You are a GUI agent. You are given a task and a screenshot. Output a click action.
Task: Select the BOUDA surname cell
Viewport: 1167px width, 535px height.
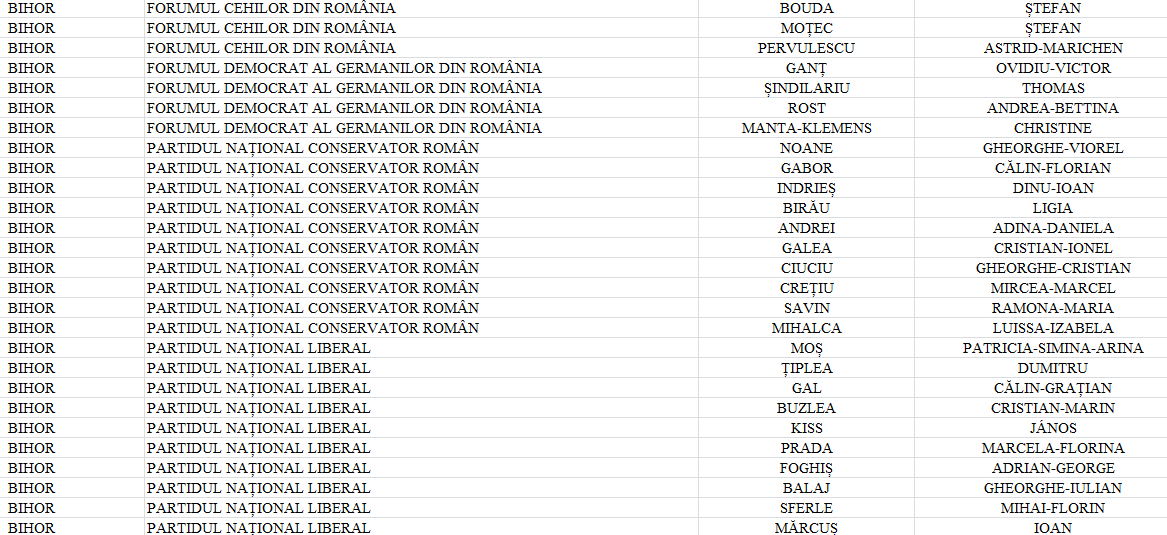click(806, 8)
